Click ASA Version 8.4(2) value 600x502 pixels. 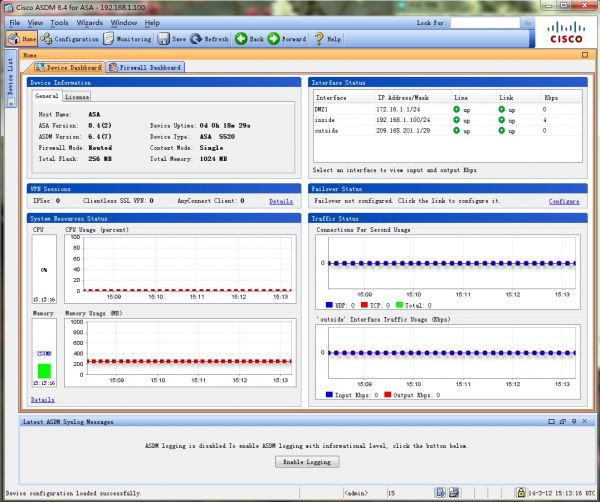pos(100,126)
